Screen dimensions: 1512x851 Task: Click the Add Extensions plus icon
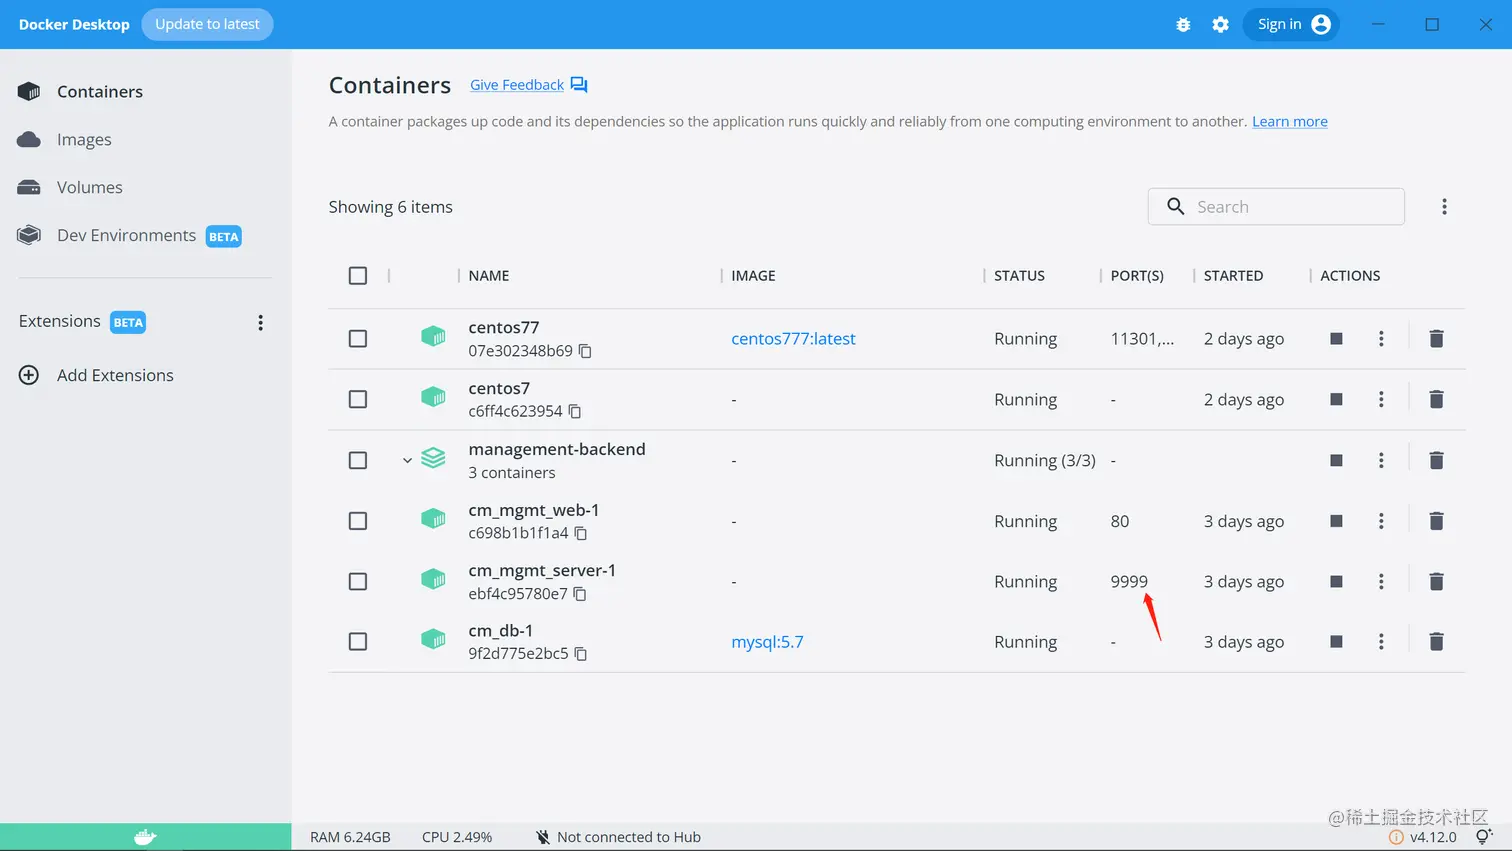[x=29, y=375]
